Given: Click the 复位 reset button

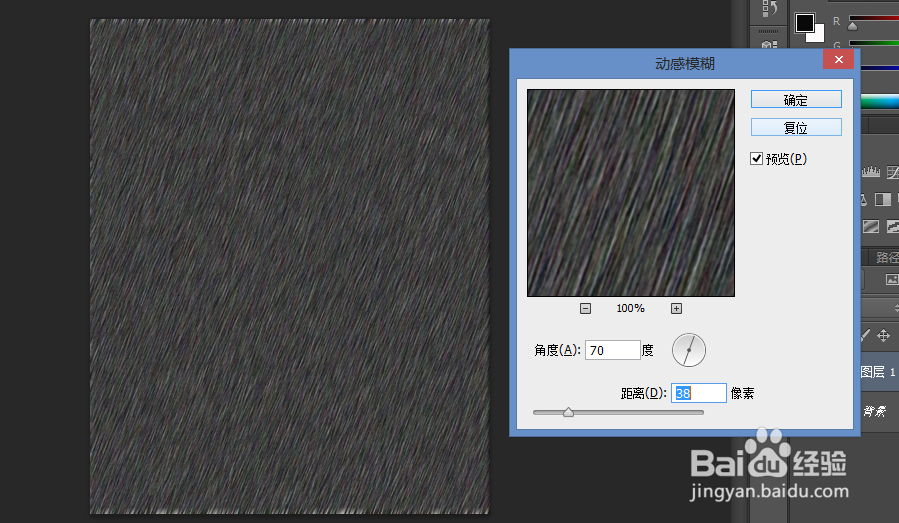Looking at the screenshot, I should pos(796,127).
